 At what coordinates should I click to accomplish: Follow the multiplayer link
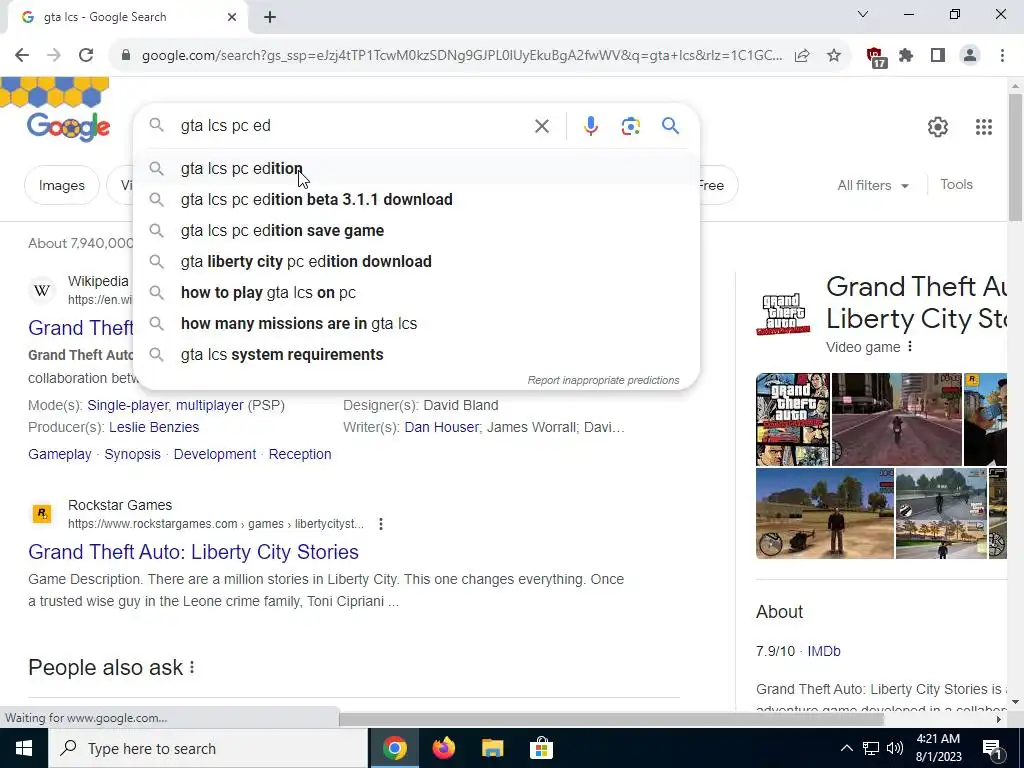209,406
